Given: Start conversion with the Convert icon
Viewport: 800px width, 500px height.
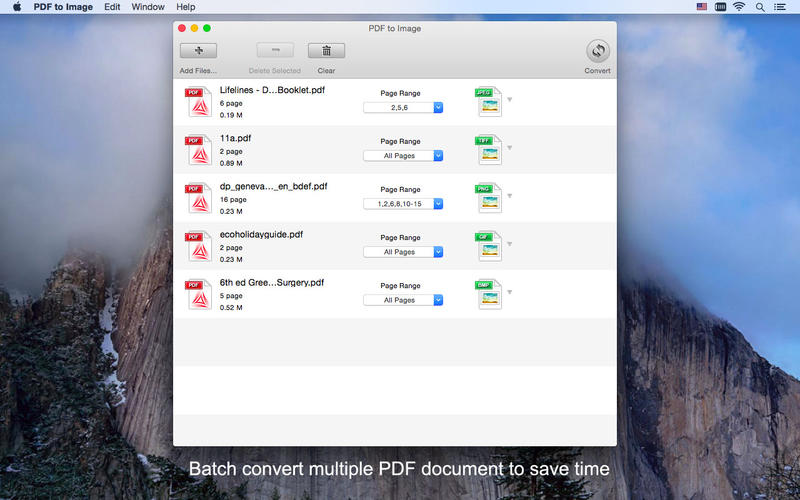Looking at the screenshot, I should (597, 51).
